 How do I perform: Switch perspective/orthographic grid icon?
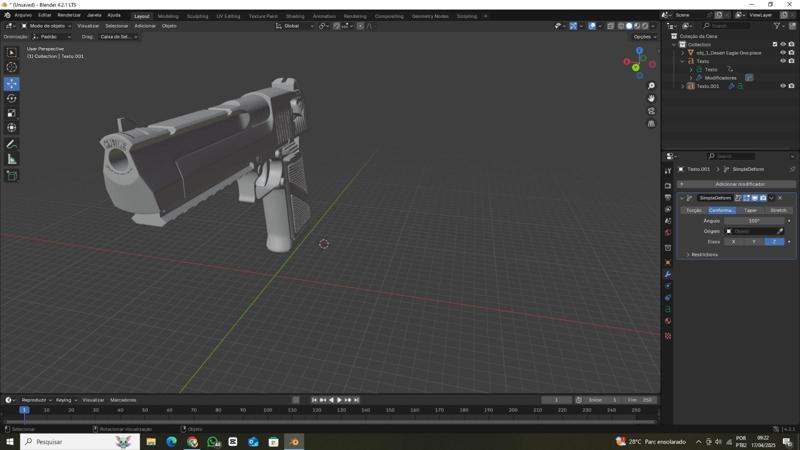[651, 123]
